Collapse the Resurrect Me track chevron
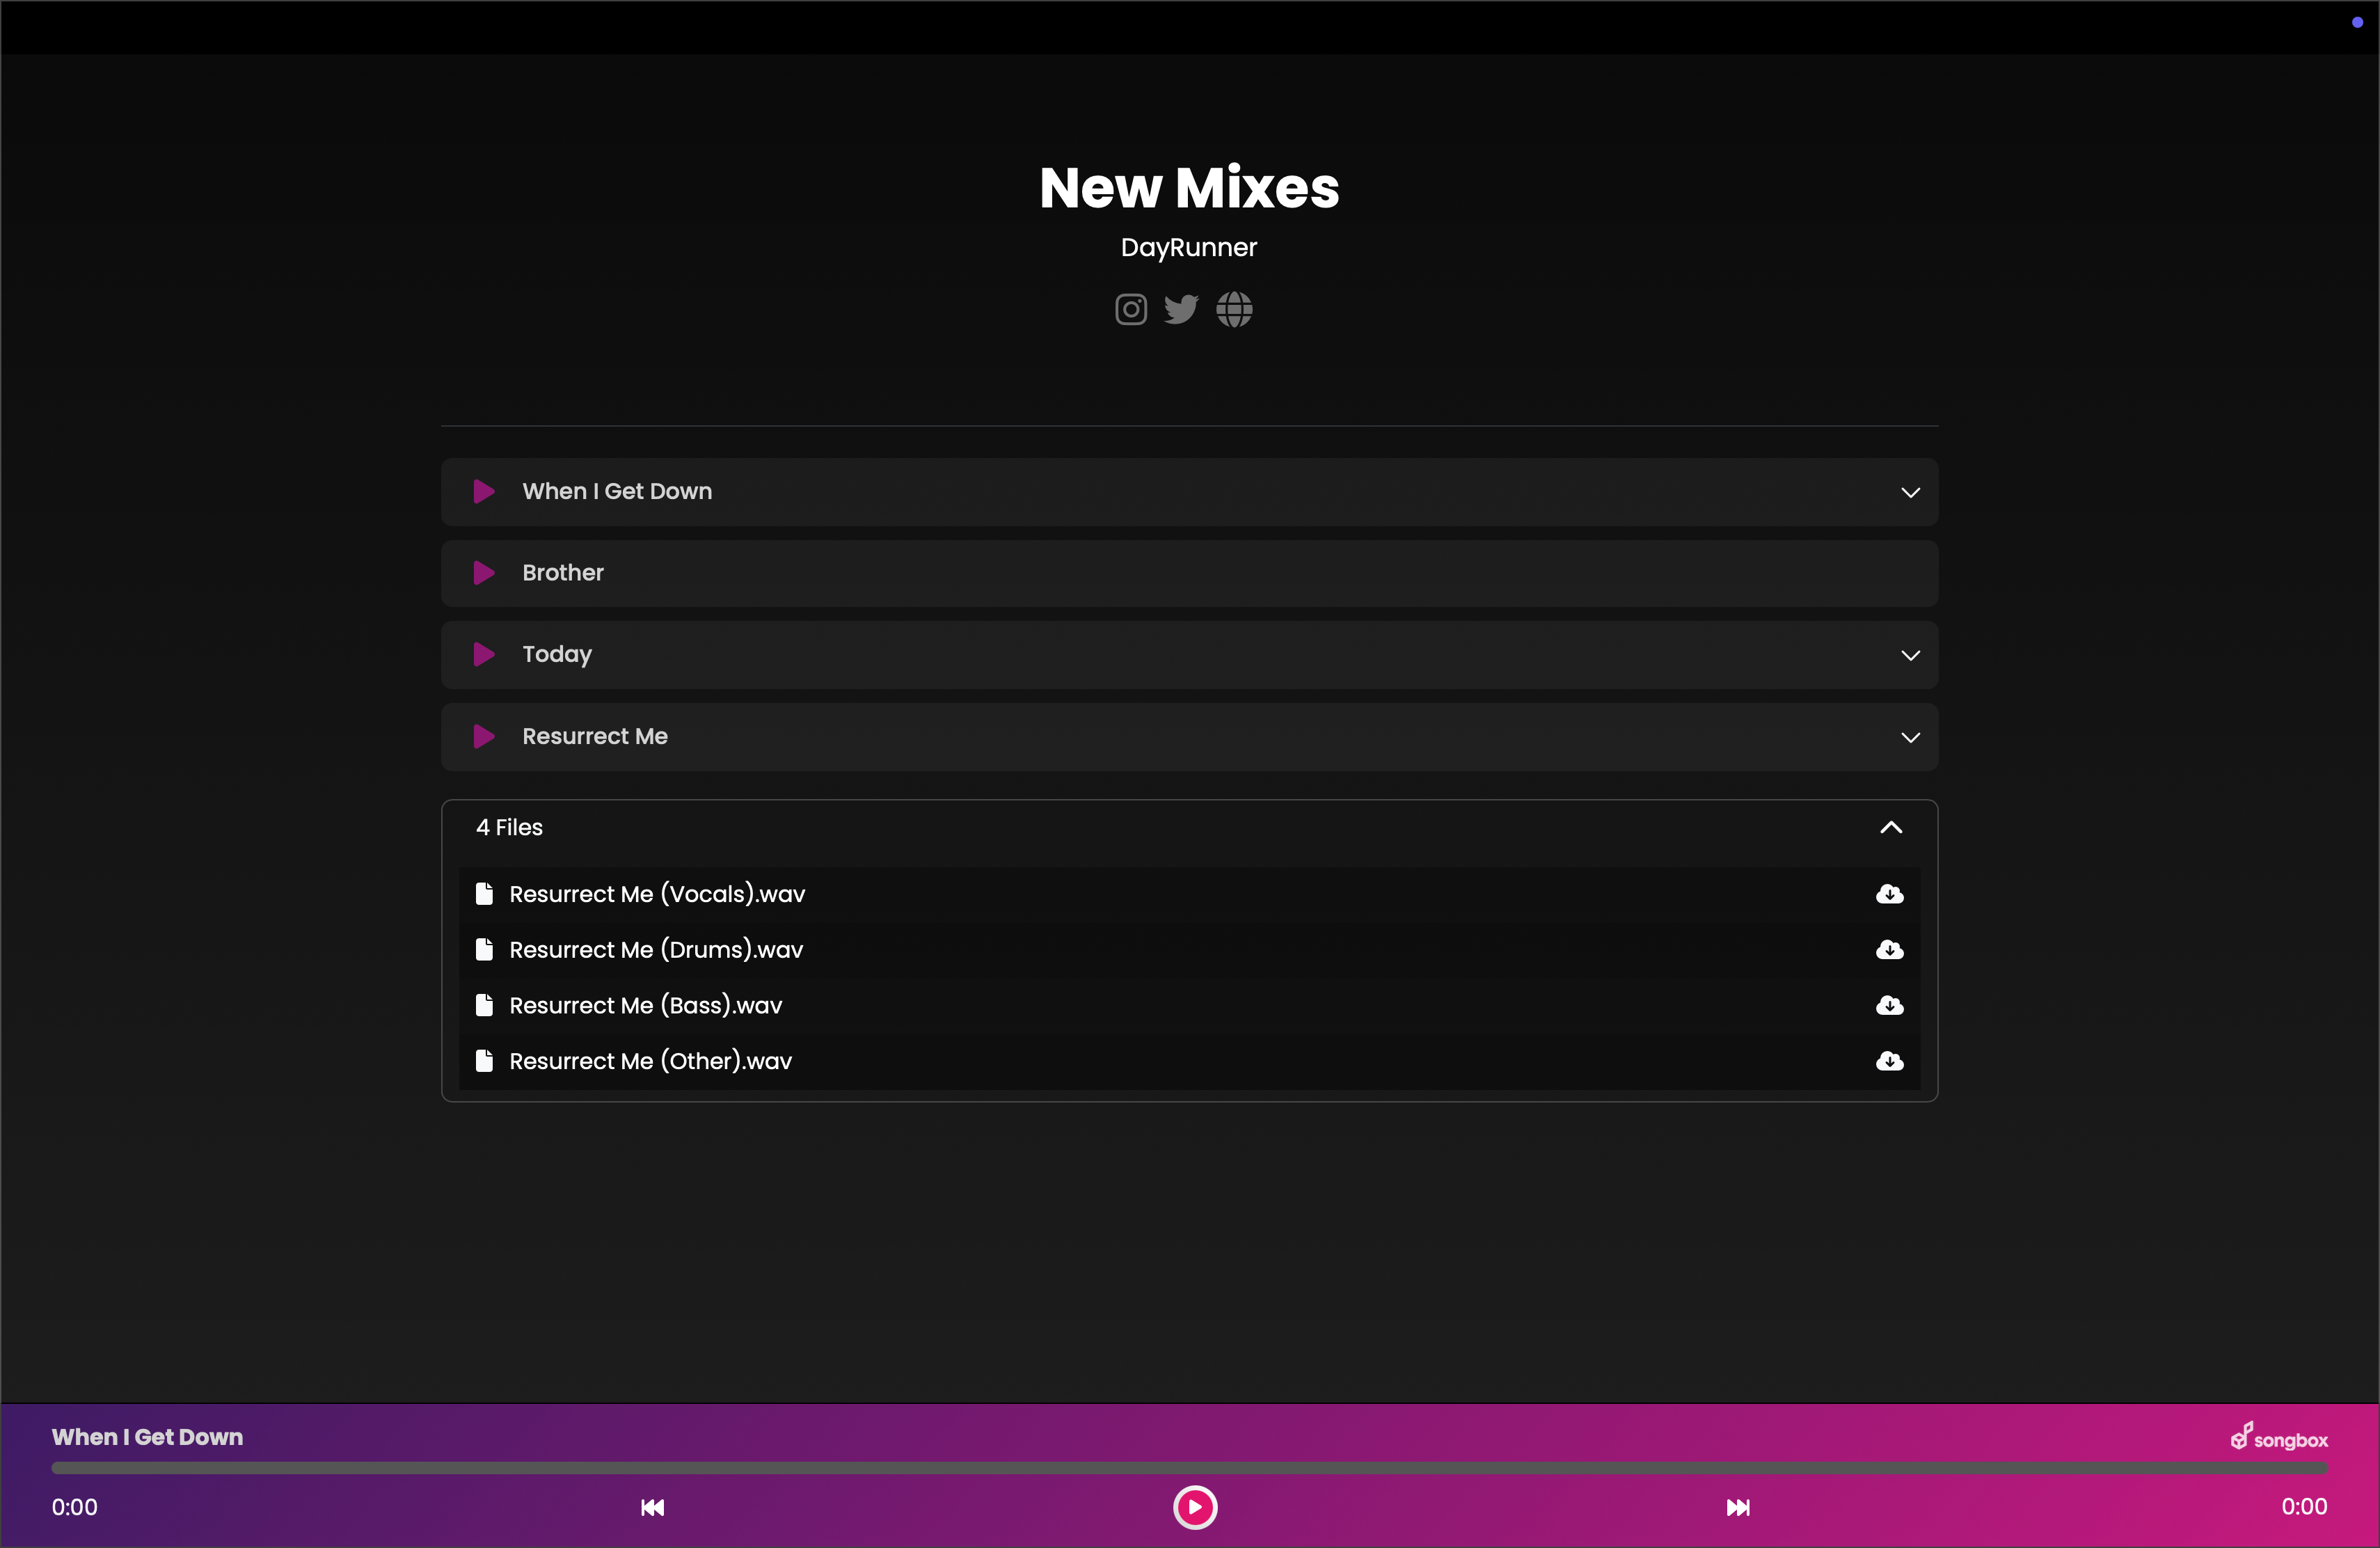Screen dimensions: 2380x1548 [x=1910, y=738]
